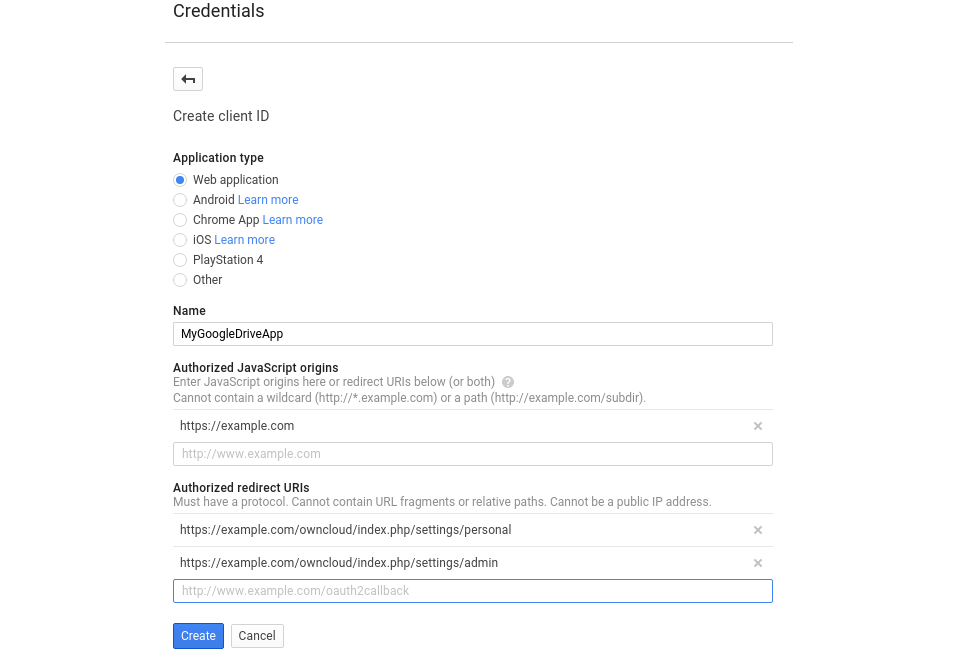Delete the settings/personal redirect URI

(757, 530)
